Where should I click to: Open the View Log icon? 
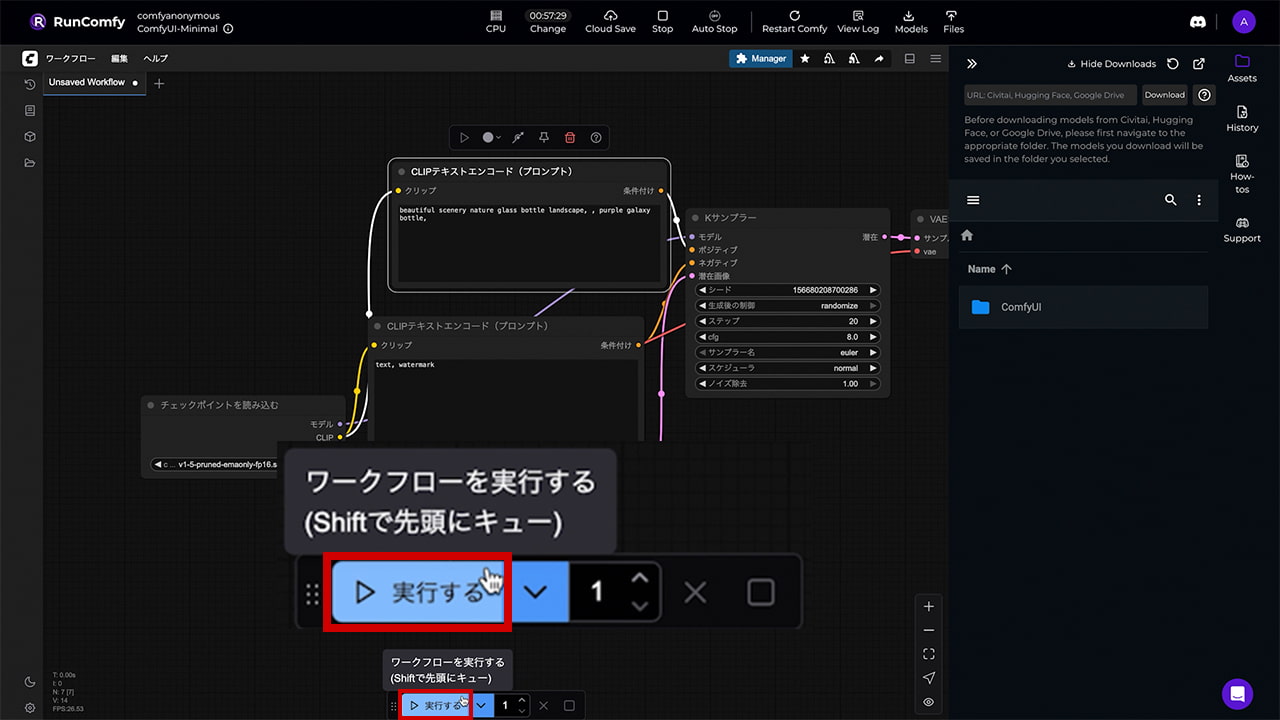coord(858,17)
